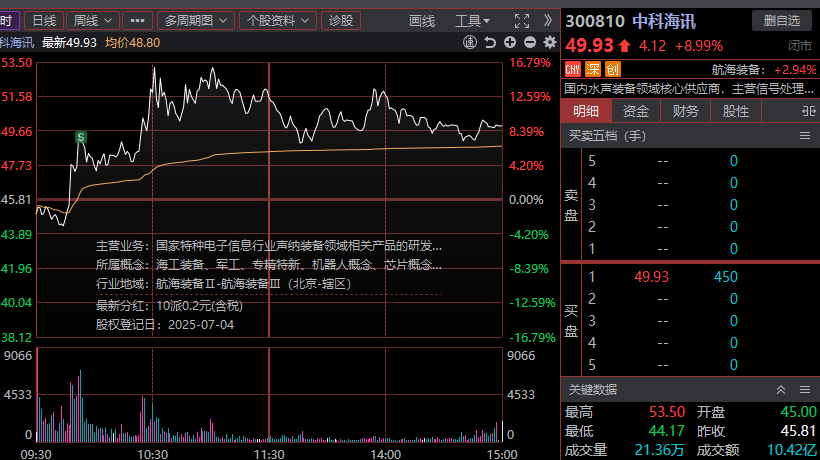This screenshot has width=820, height=460.
Task: Click the 诊股 button
Action: pos(341,21)
